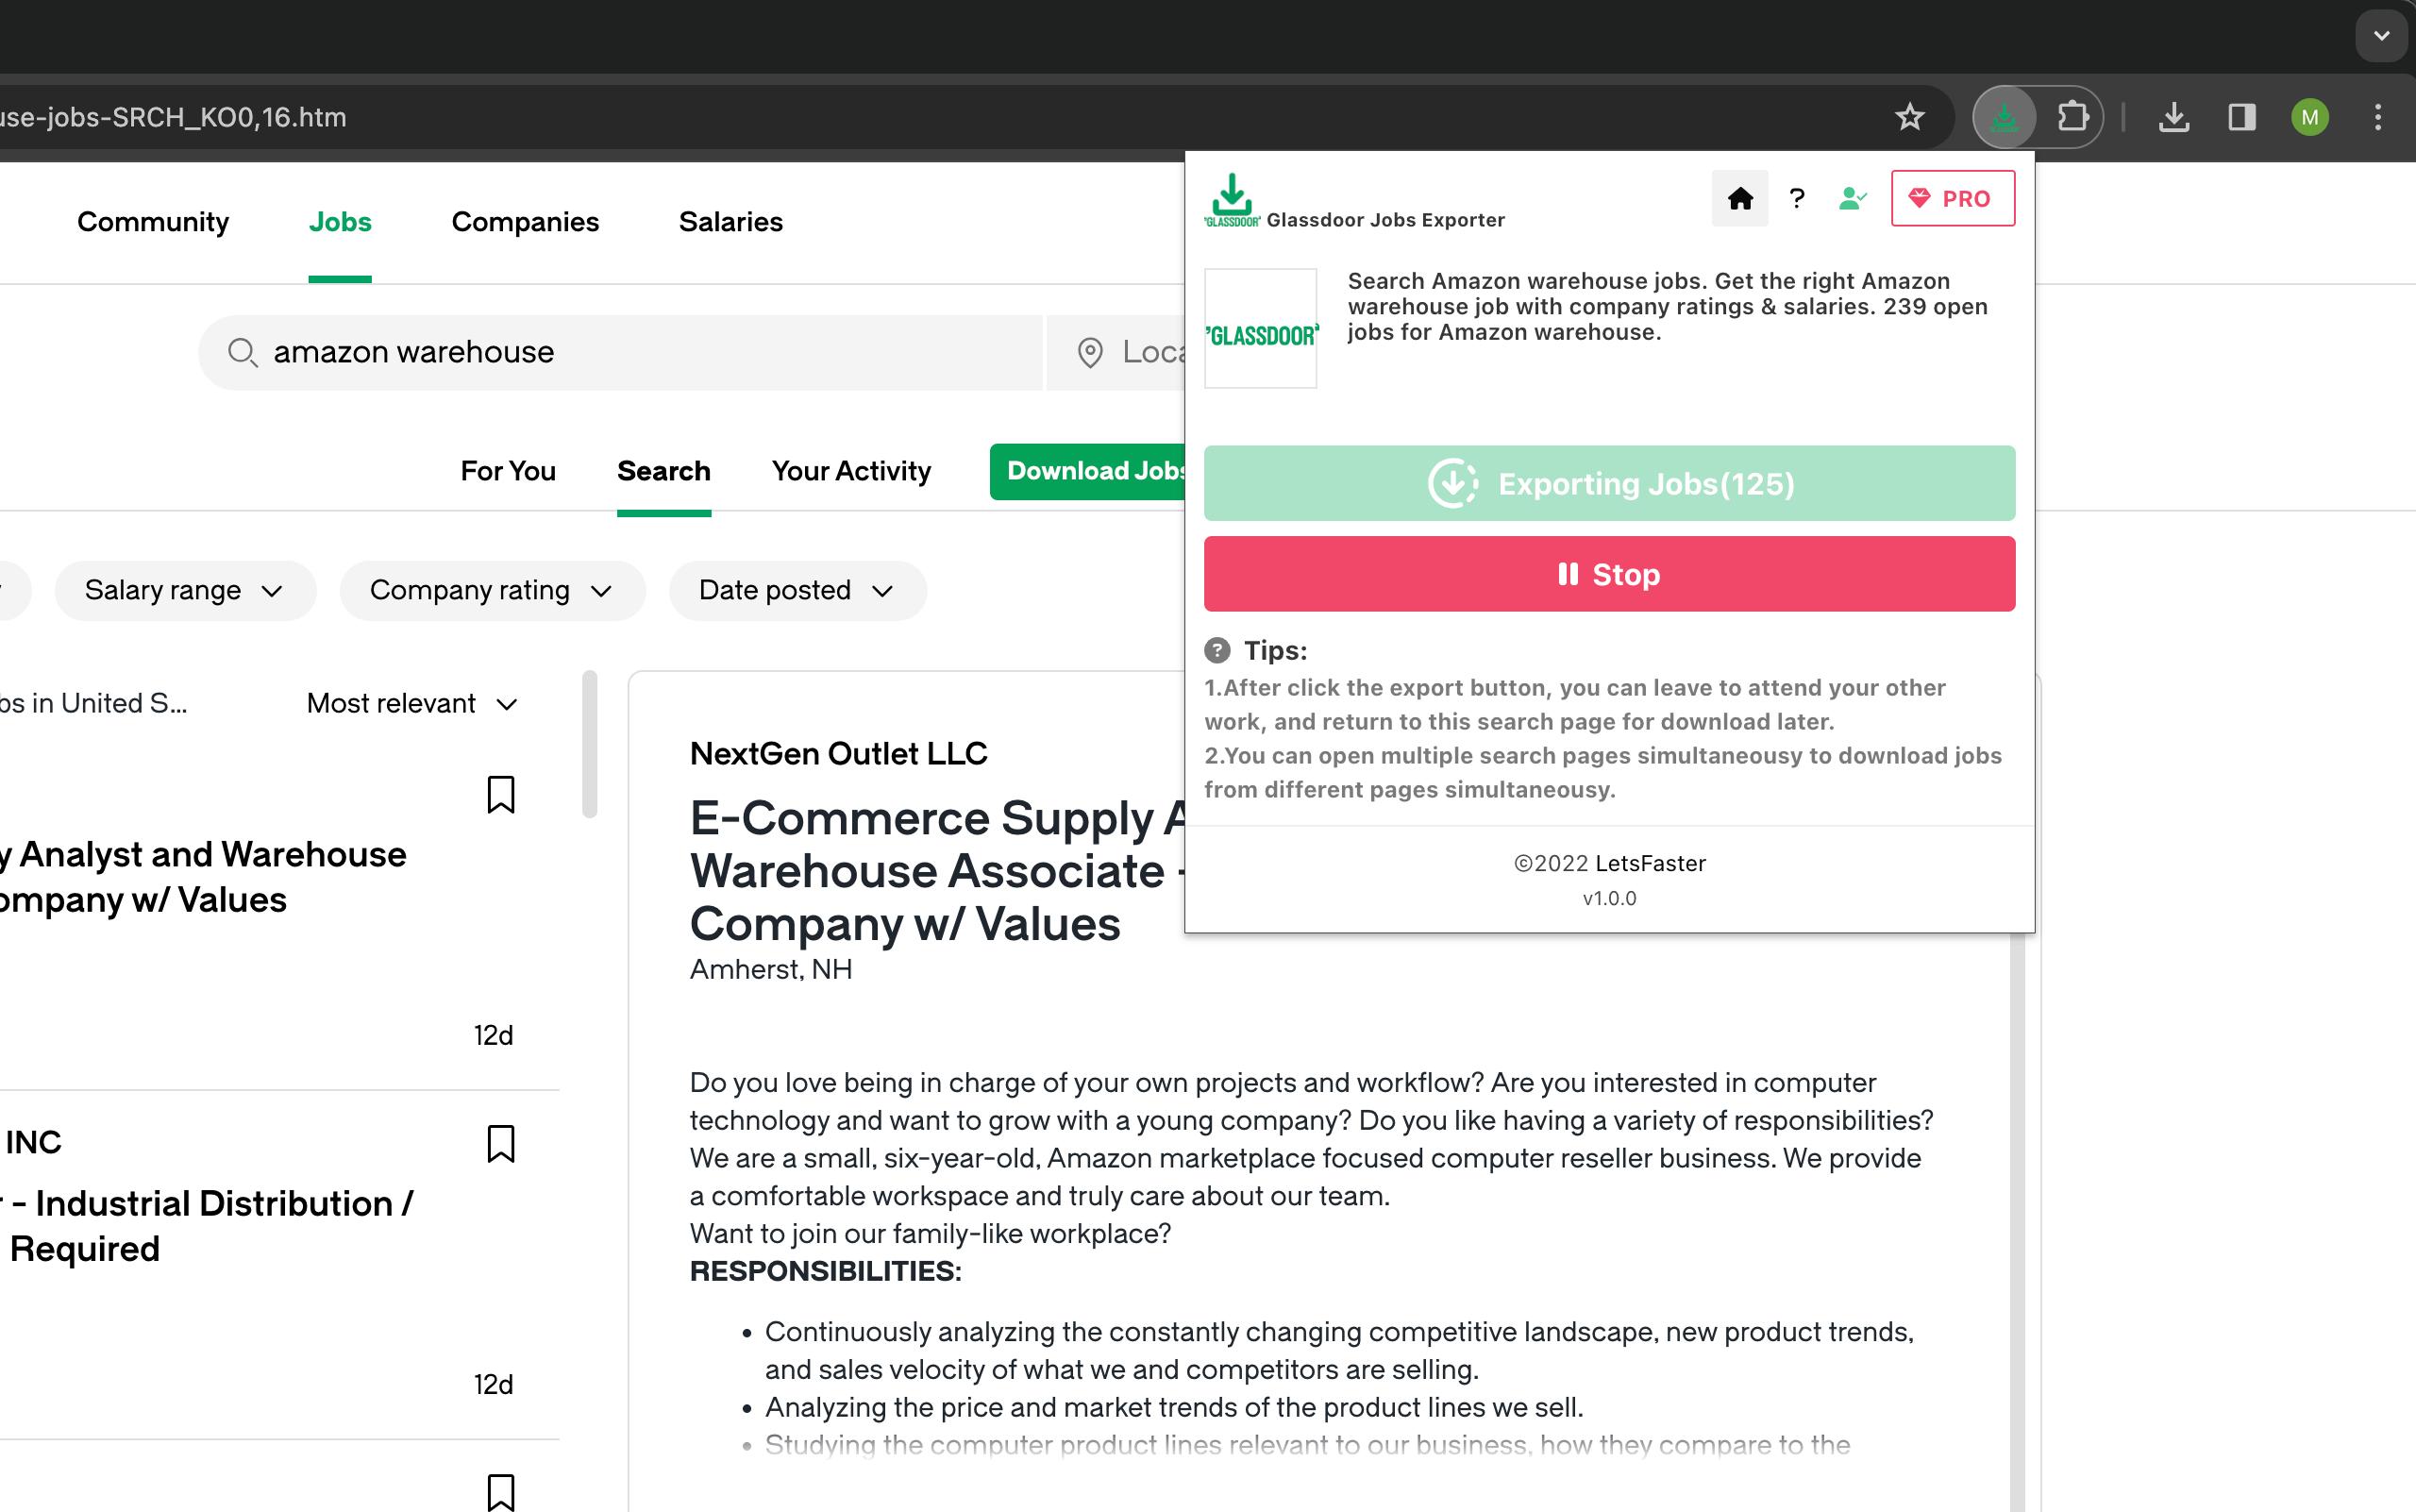This screenshot has width=2416, height=1512.
Task: Click the Tips question mark icon
Action: [x=1217, y=650]
